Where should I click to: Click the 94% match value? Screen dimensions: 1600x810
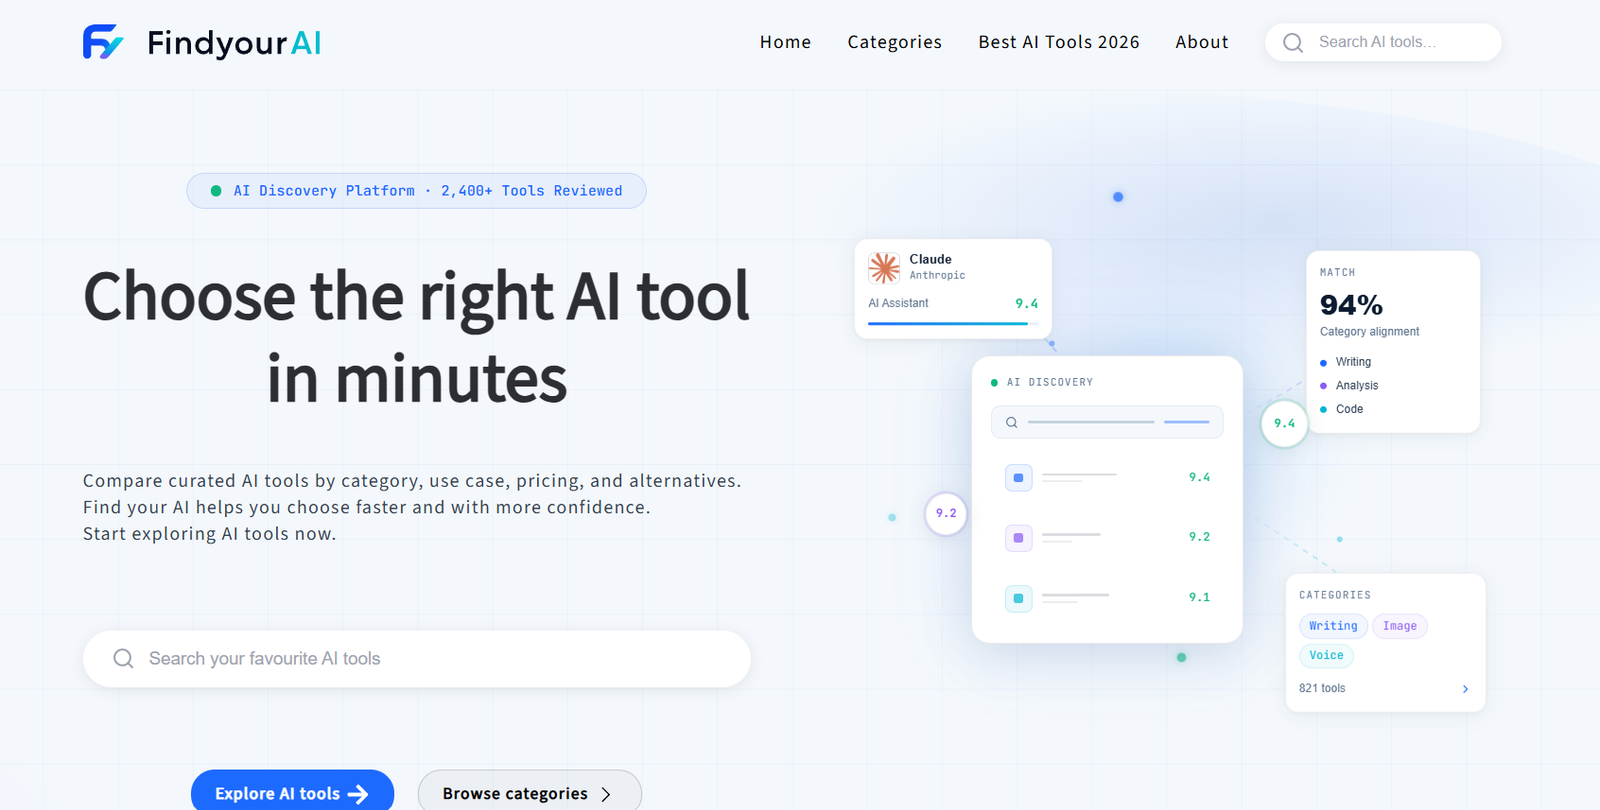coord(1351,304)
